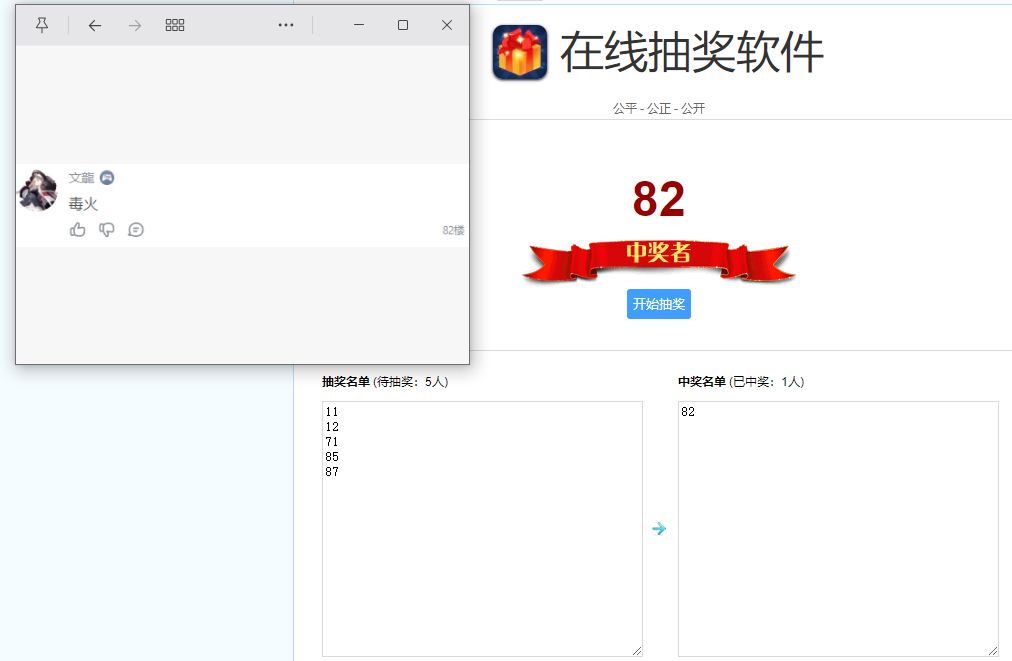Maximize the comment window
1012x661 pixels.
403,25
